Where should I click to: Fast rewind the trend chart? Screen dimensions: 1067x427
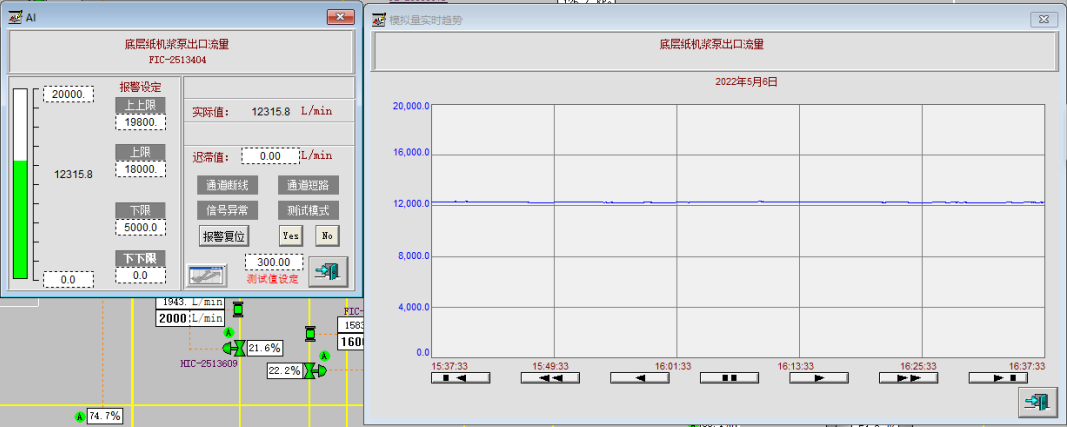pos(550,378)
